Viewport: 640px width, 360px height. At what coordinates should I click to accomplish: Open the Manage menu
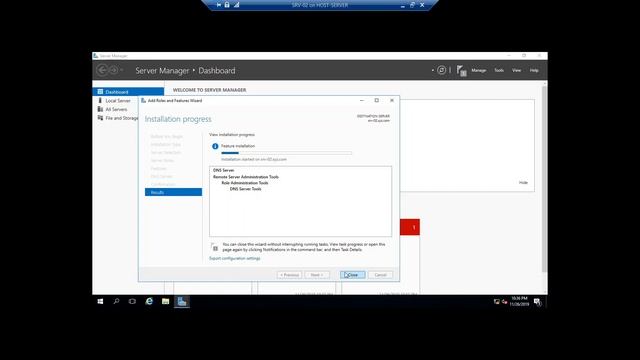coord(479,70)
